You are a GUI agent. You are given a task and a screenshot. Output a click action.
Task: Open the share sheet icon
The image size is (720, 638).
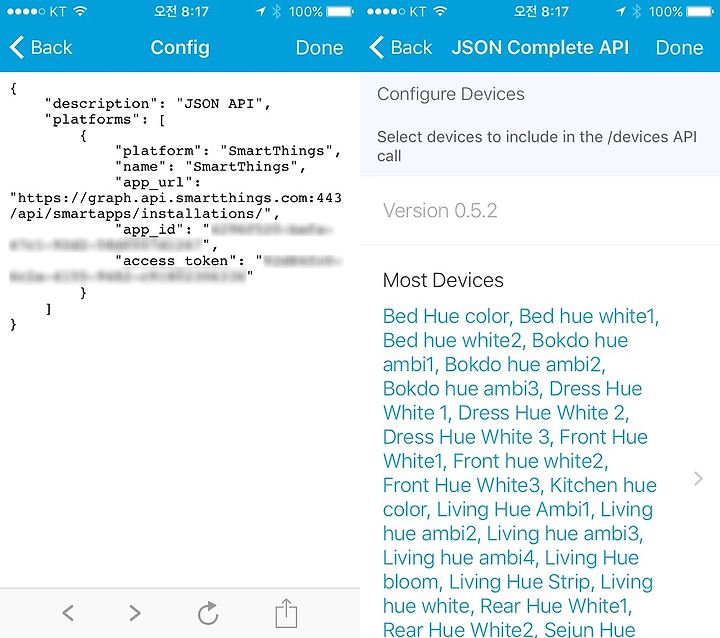tap(286, 613)
